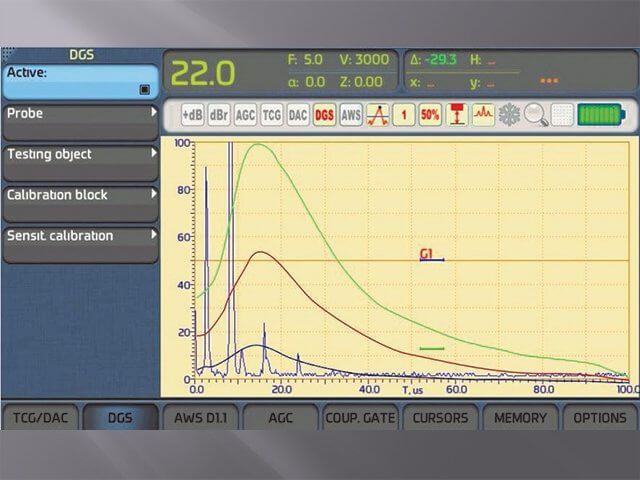Click the freeze snowflake icon
This screenshot has height=480, width=640.
(510, 115)
